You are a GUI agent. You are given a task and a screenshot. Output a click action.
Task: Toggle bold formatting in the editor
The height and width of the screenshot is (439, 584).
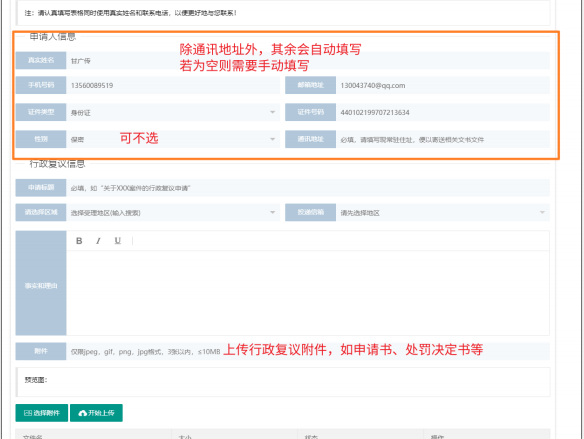click(79, 241)
